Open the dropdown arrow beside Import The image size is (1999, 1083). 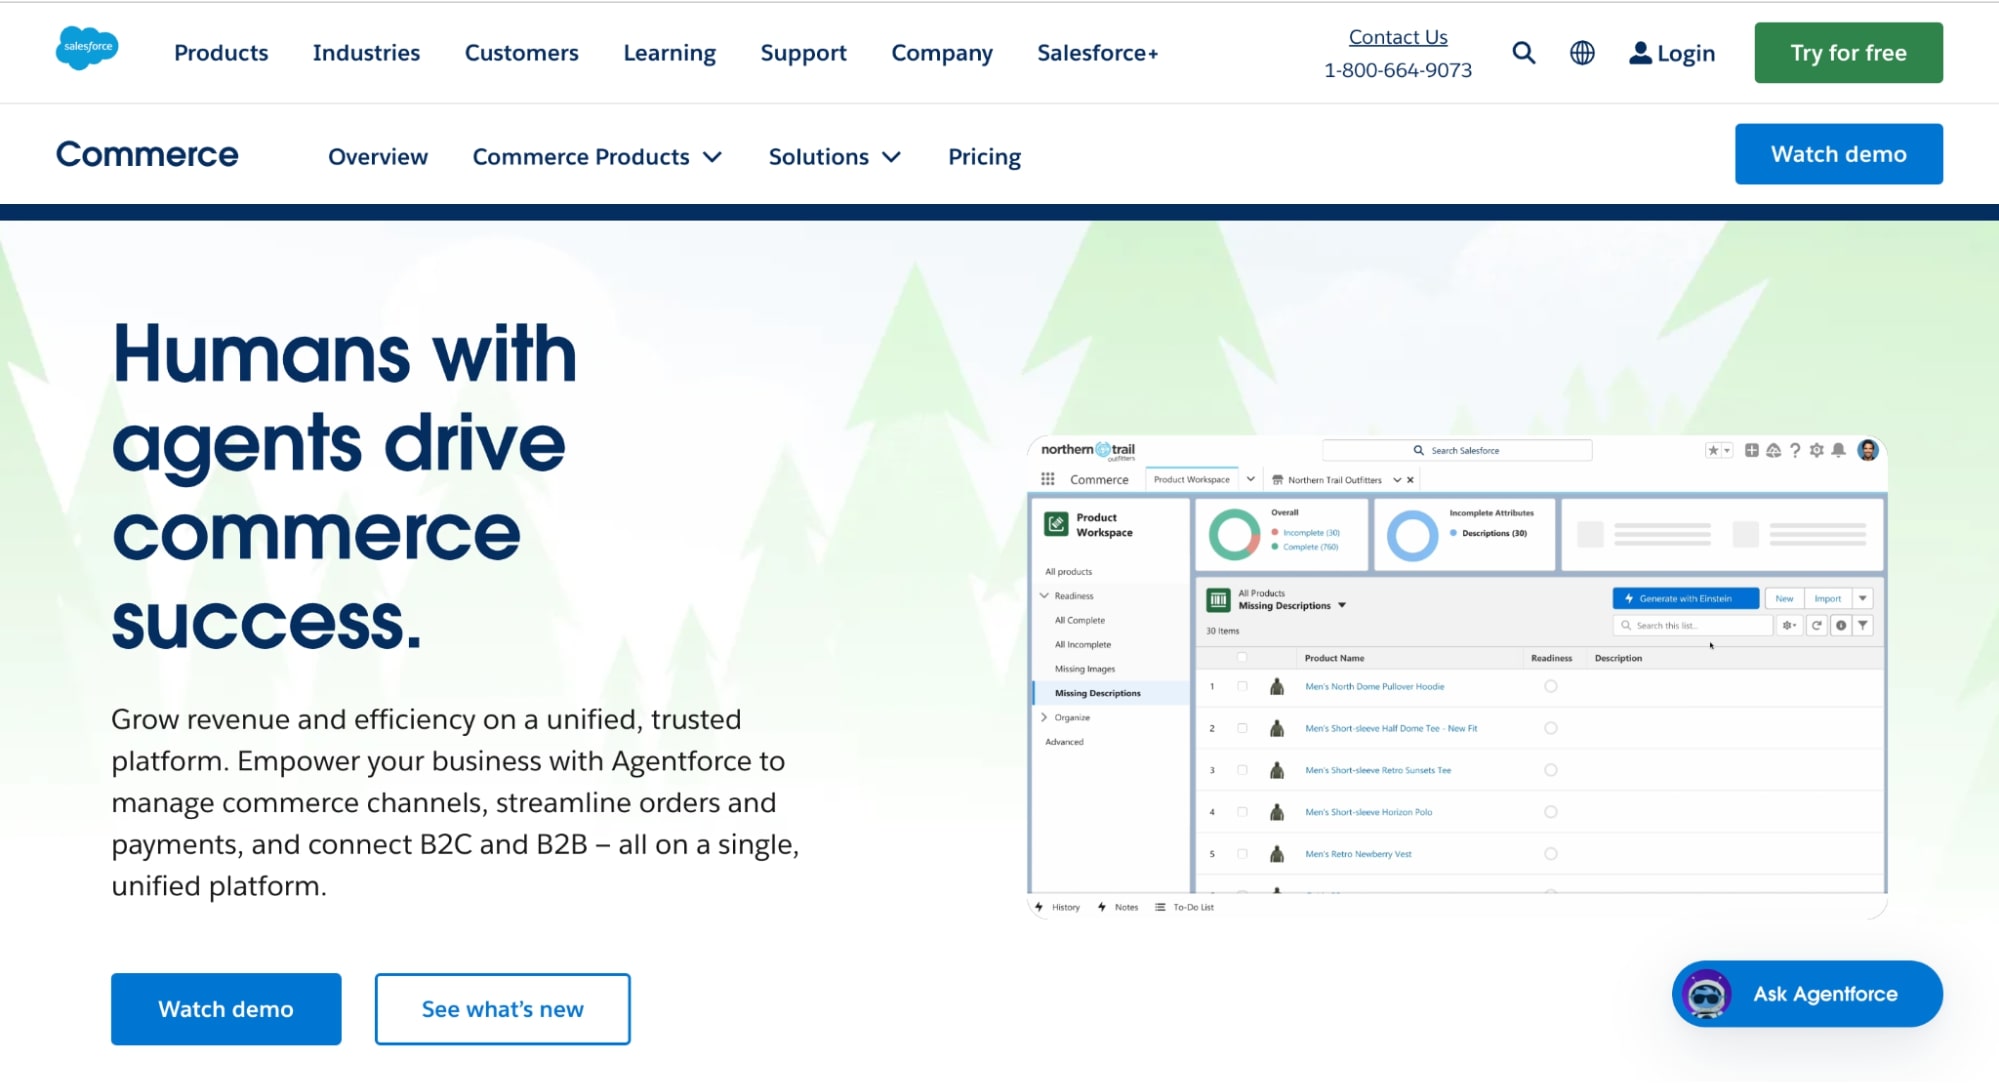[x=1862, y=598]
